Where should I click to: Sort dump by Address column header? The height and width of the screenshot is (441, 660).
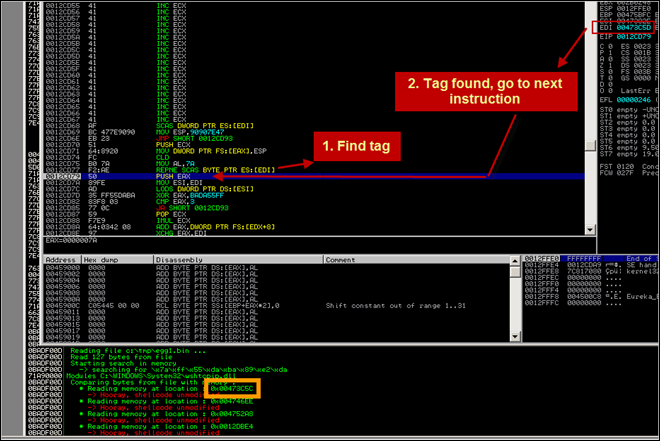coord(62,259)
